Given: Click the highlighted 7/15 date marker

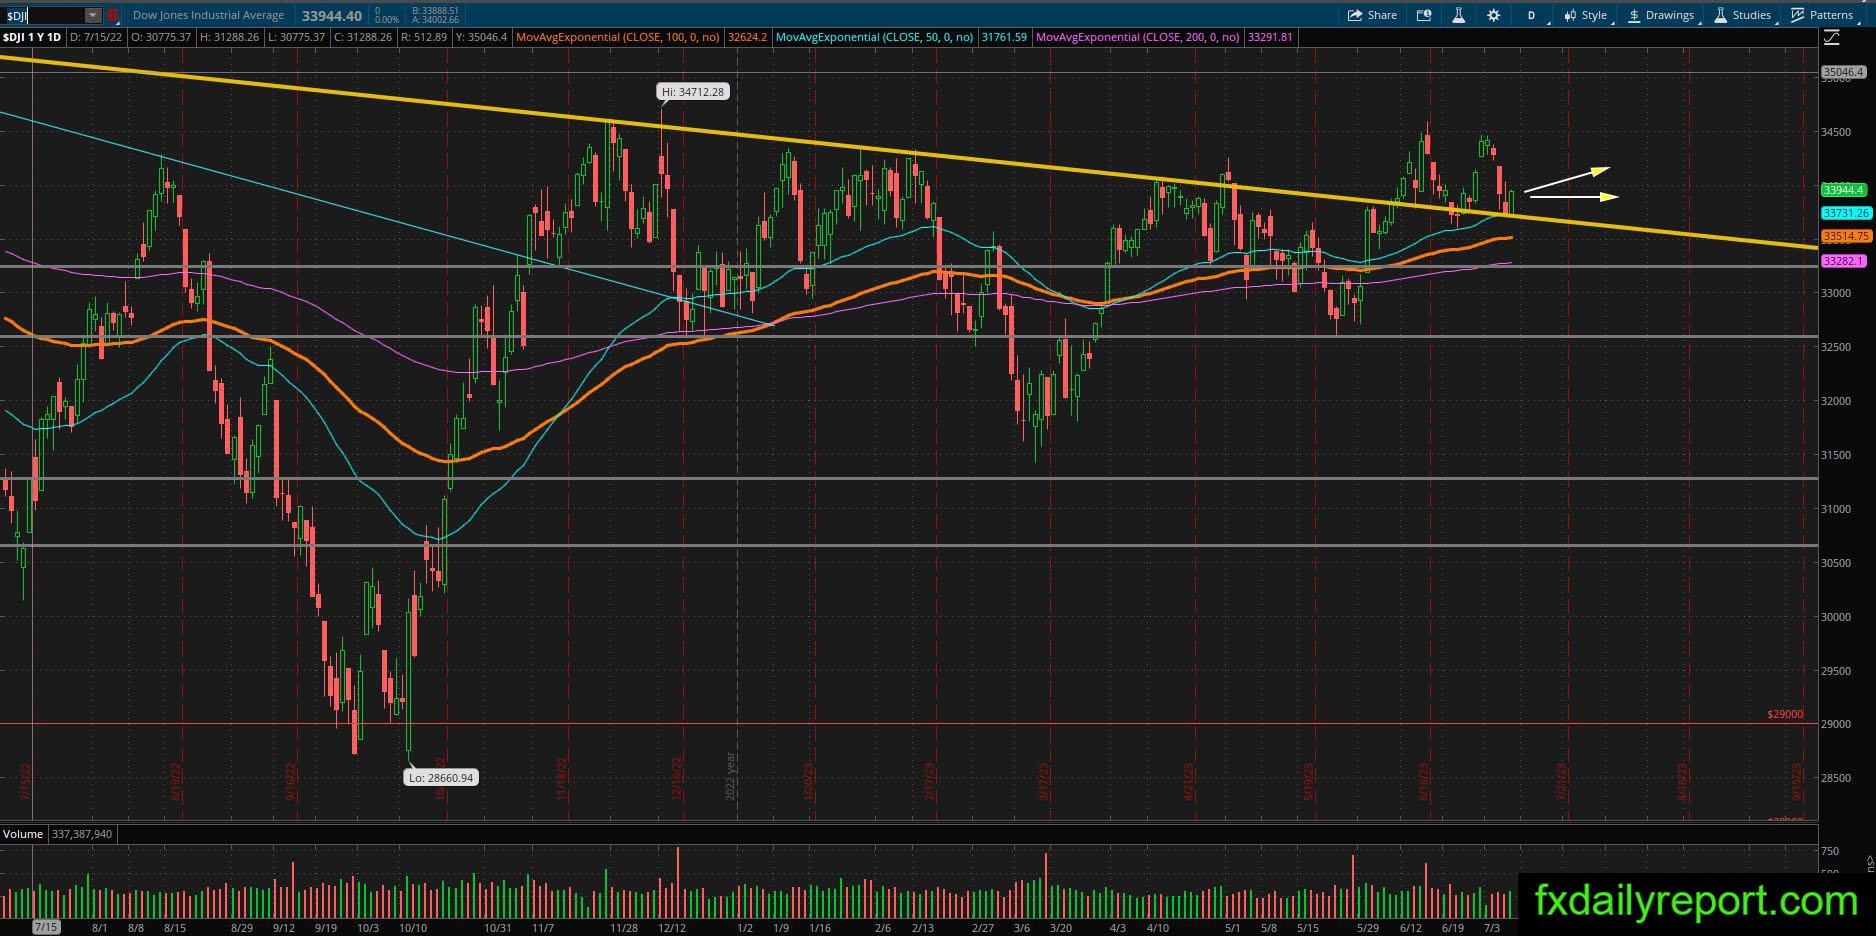Looking at the screenshot, I should pos(46,927).
